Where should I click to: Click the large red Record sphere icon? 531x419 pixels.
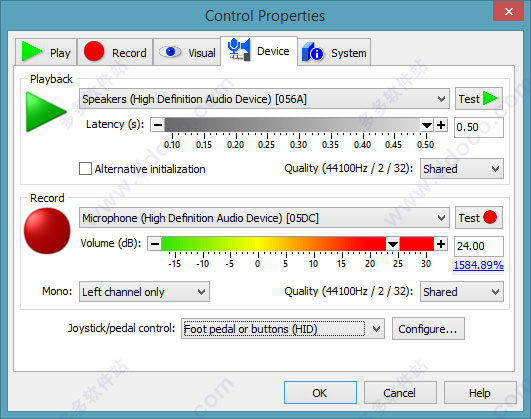pyautogui.click(x=47, y=231)
